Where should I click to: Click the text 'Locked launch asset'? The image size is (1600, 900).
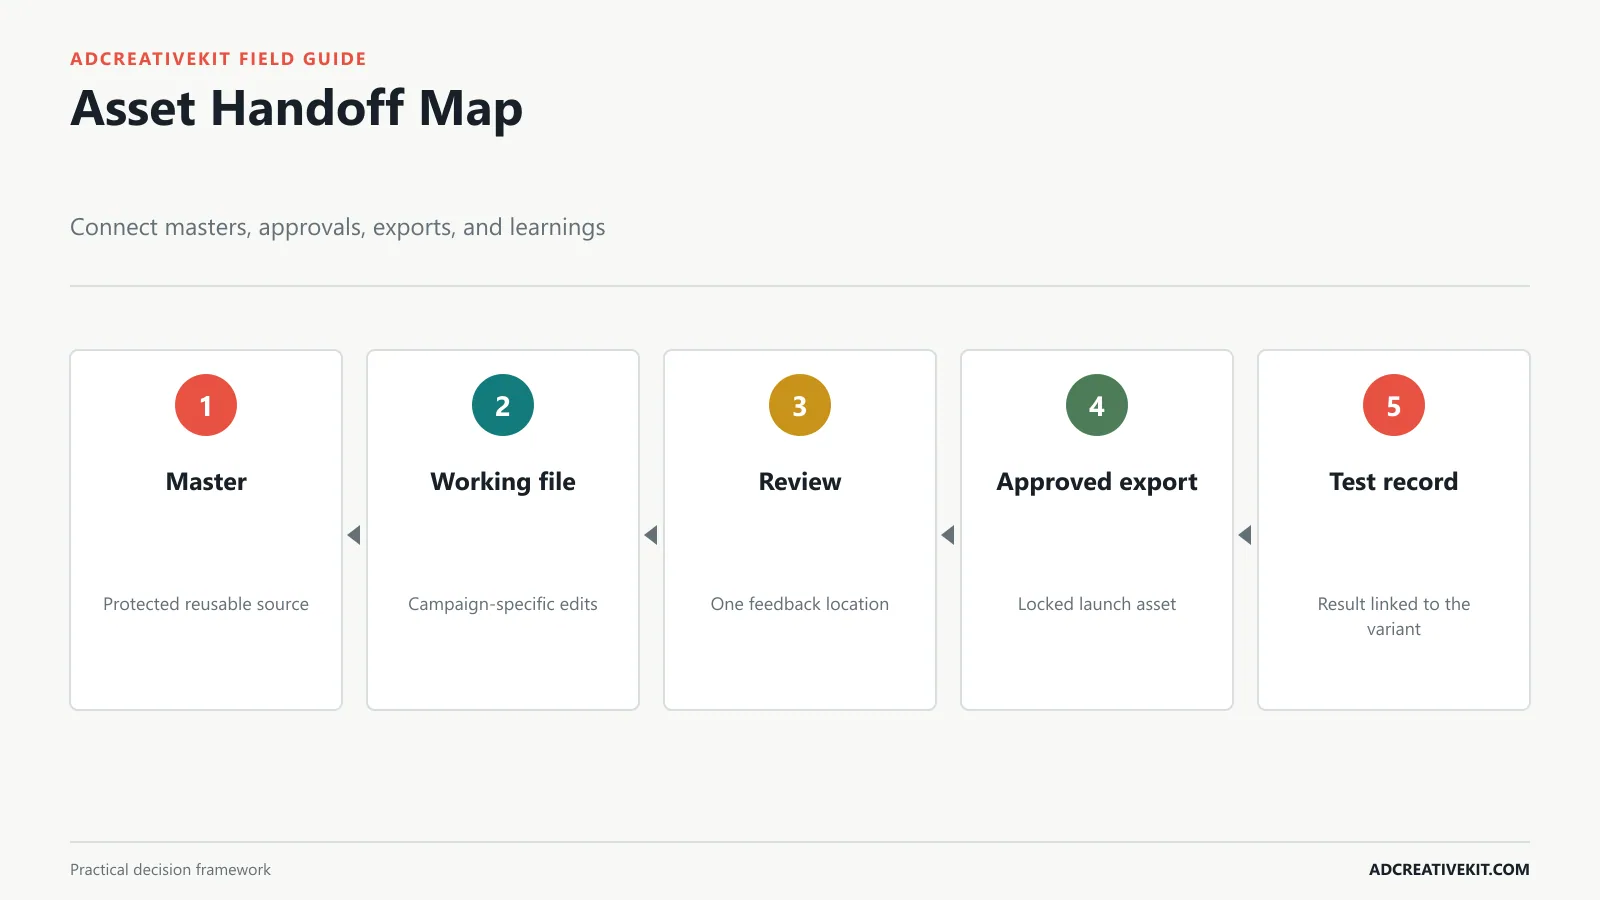1097,604
